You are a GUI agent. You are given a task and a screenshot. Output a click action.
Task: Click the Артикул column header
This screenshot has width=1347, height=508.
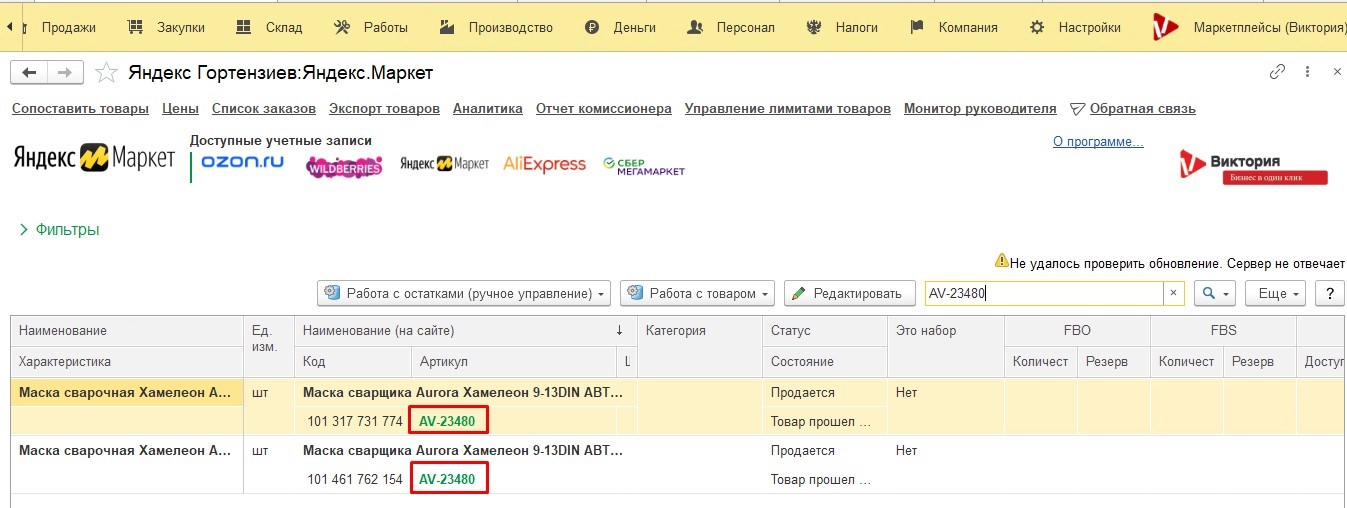pos(514,361)
